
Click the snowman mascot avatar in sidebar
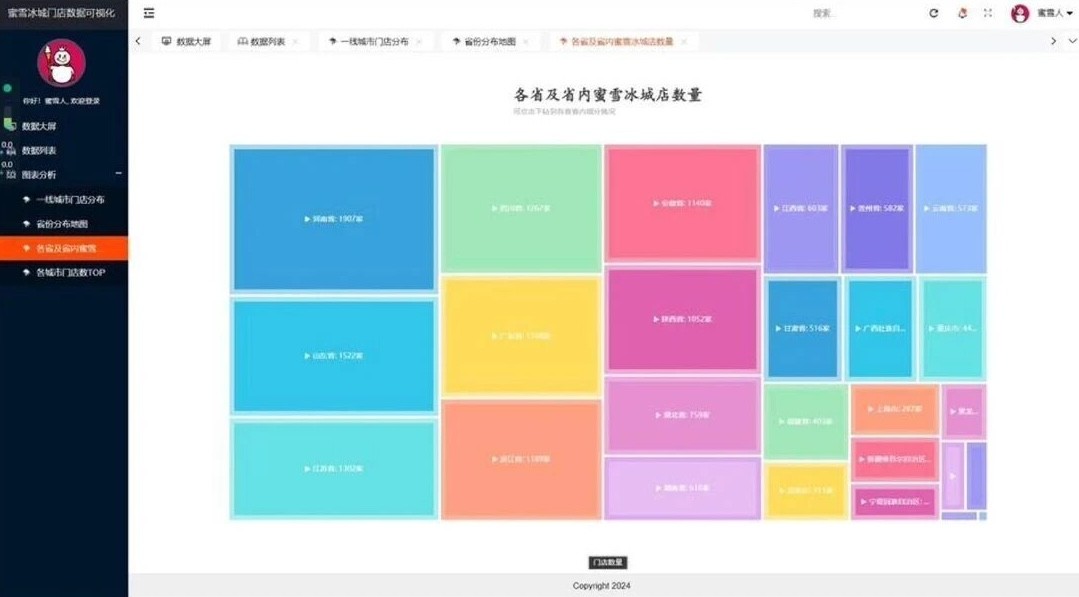[x=61, y=63]
